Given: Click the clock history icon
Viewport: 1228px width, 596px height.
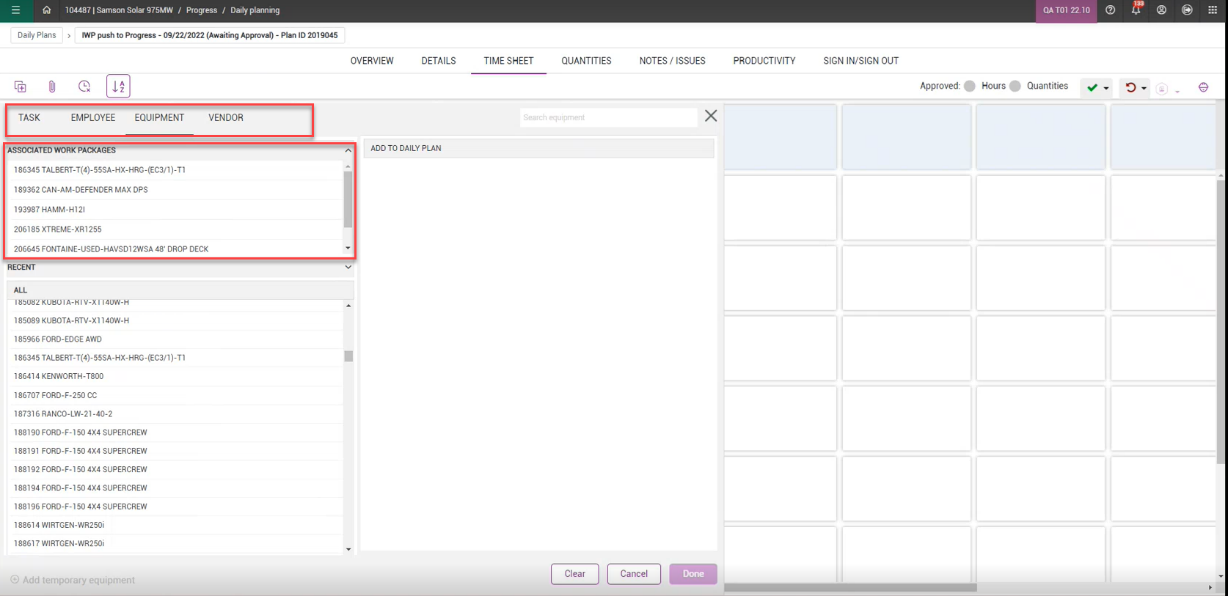Looking at the screenshot, I should [84, 87].
